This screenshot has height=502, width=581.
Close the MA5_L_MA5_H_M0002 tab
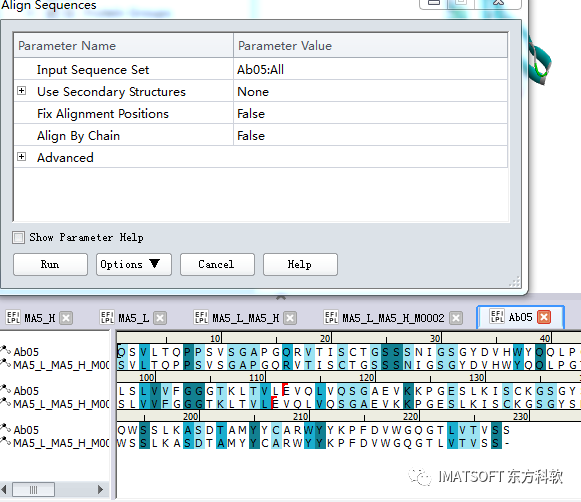tap(456, 318)
